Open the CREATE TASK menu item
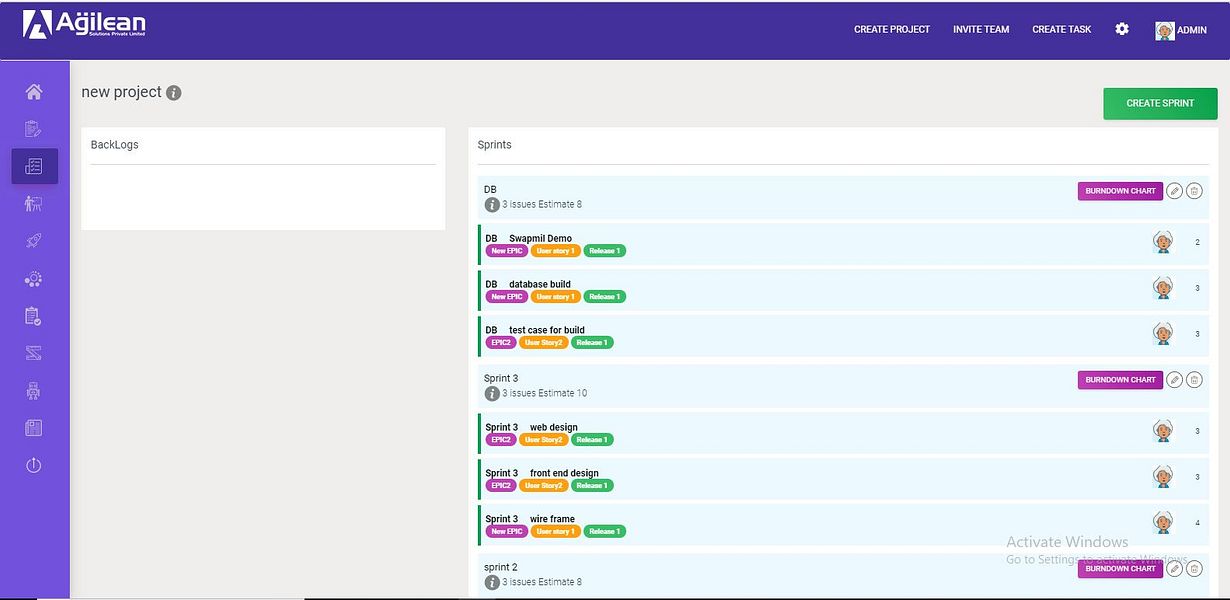1230x600 pixels. [1062, 30]
